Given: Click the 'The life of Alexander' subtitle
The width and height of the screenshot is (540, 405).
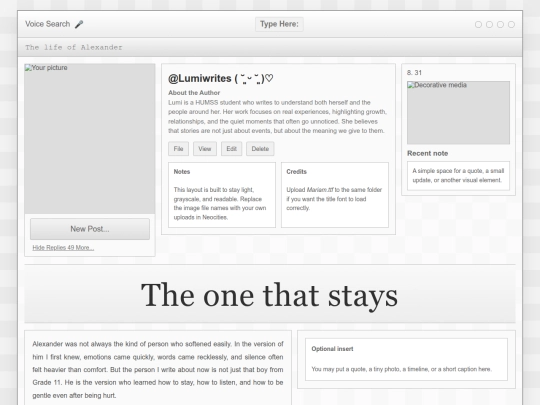Looking at the screenshot, I should coord(74,48).
